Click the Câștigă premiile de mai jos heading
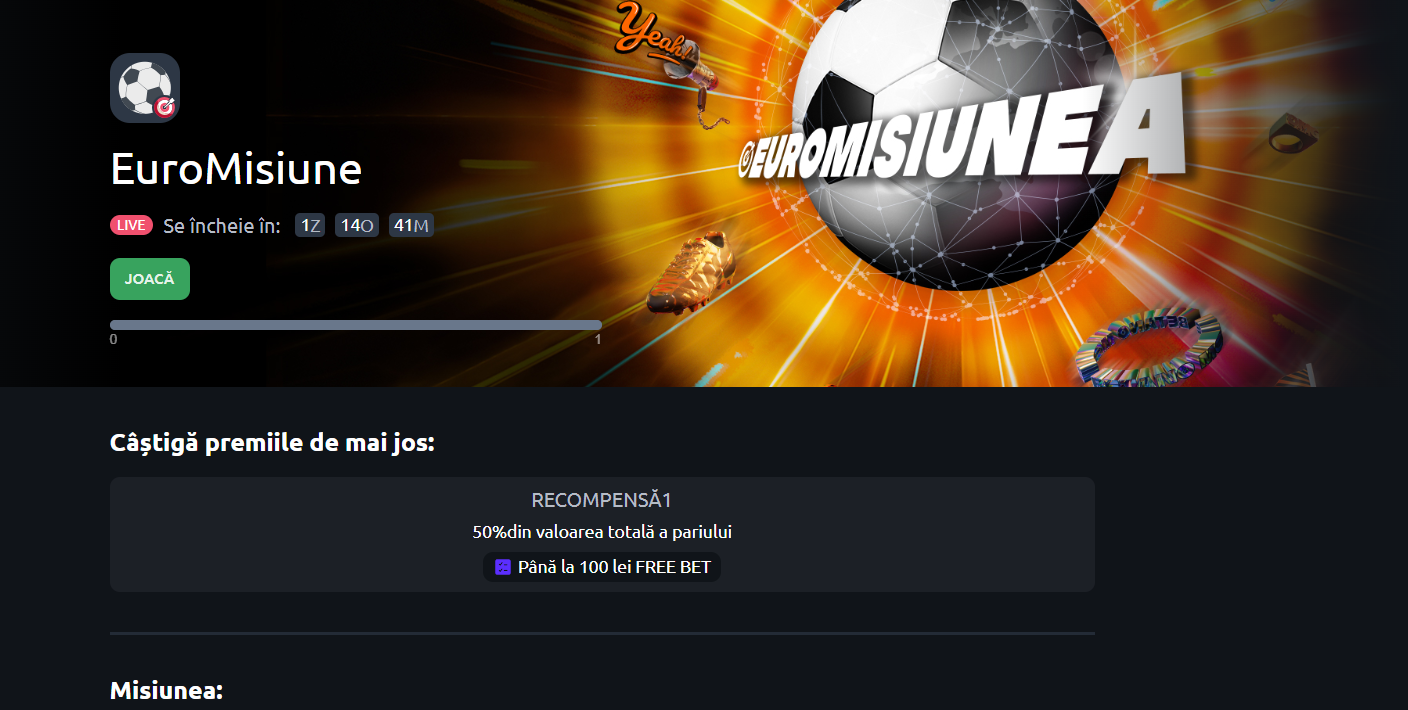1408x710 pixels. coord(272,443)
